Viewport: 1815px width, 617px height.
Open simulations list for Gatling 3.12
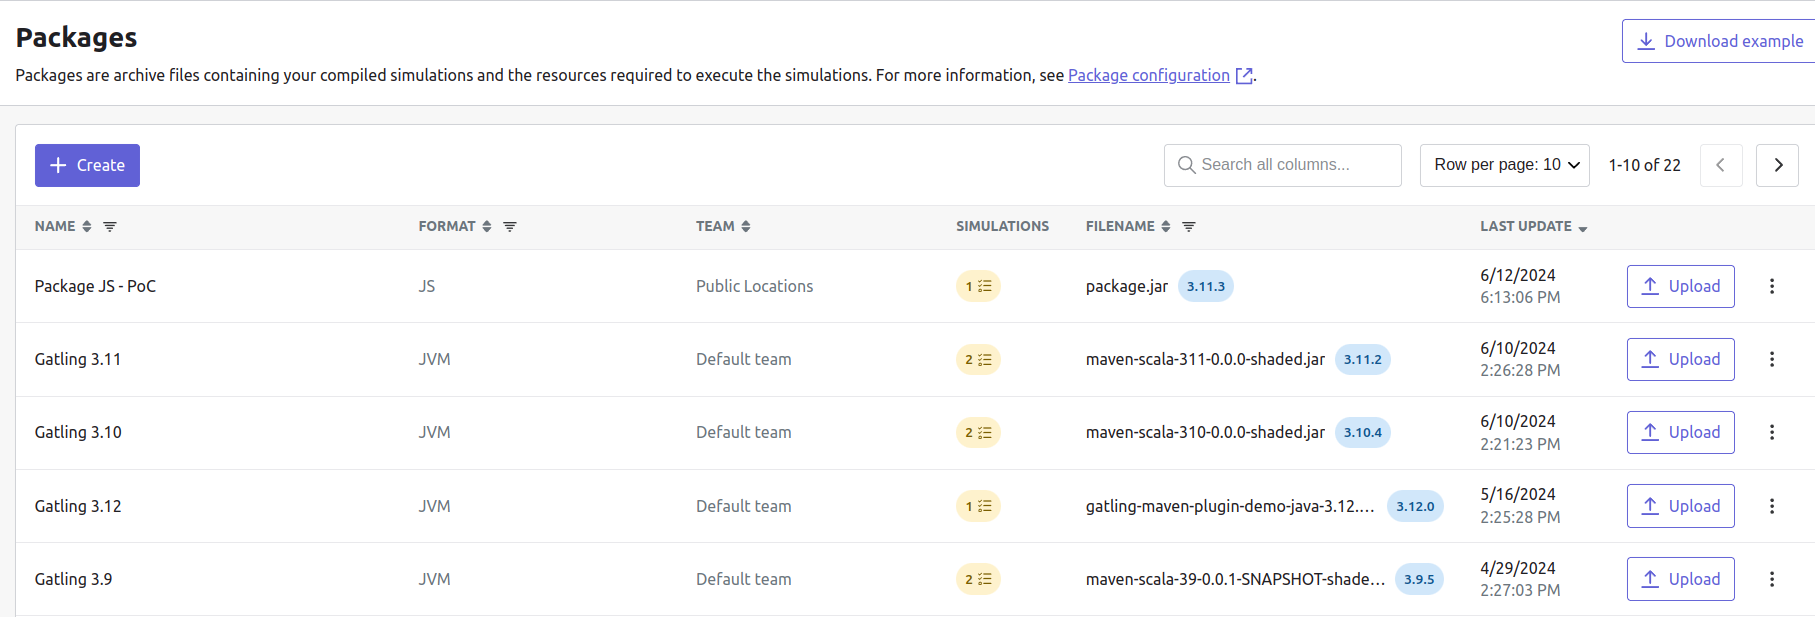tap(978, 506)
